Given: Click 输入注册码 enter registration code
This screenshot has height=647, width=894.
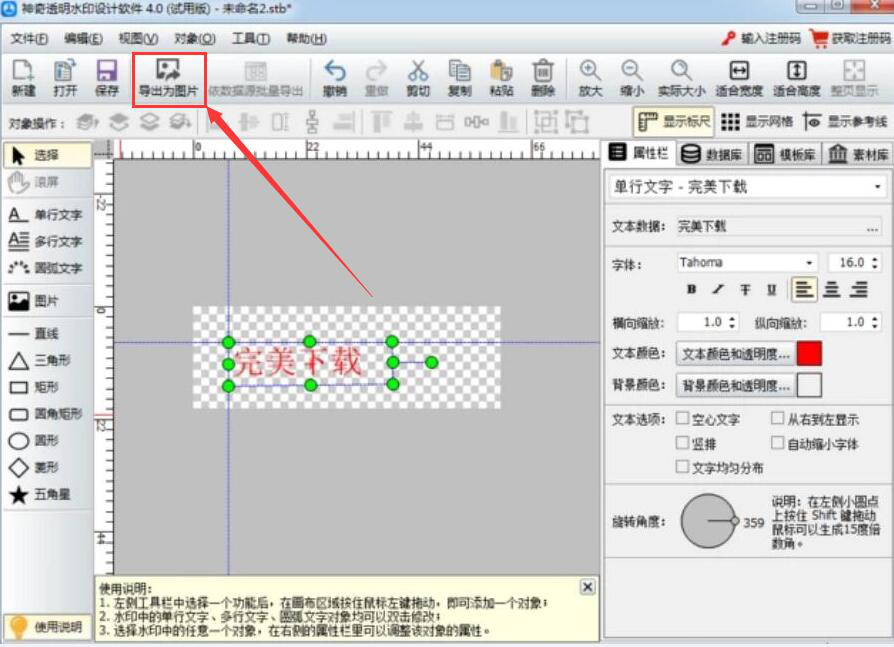Looking at the screenshot, I should click(761, 38).
